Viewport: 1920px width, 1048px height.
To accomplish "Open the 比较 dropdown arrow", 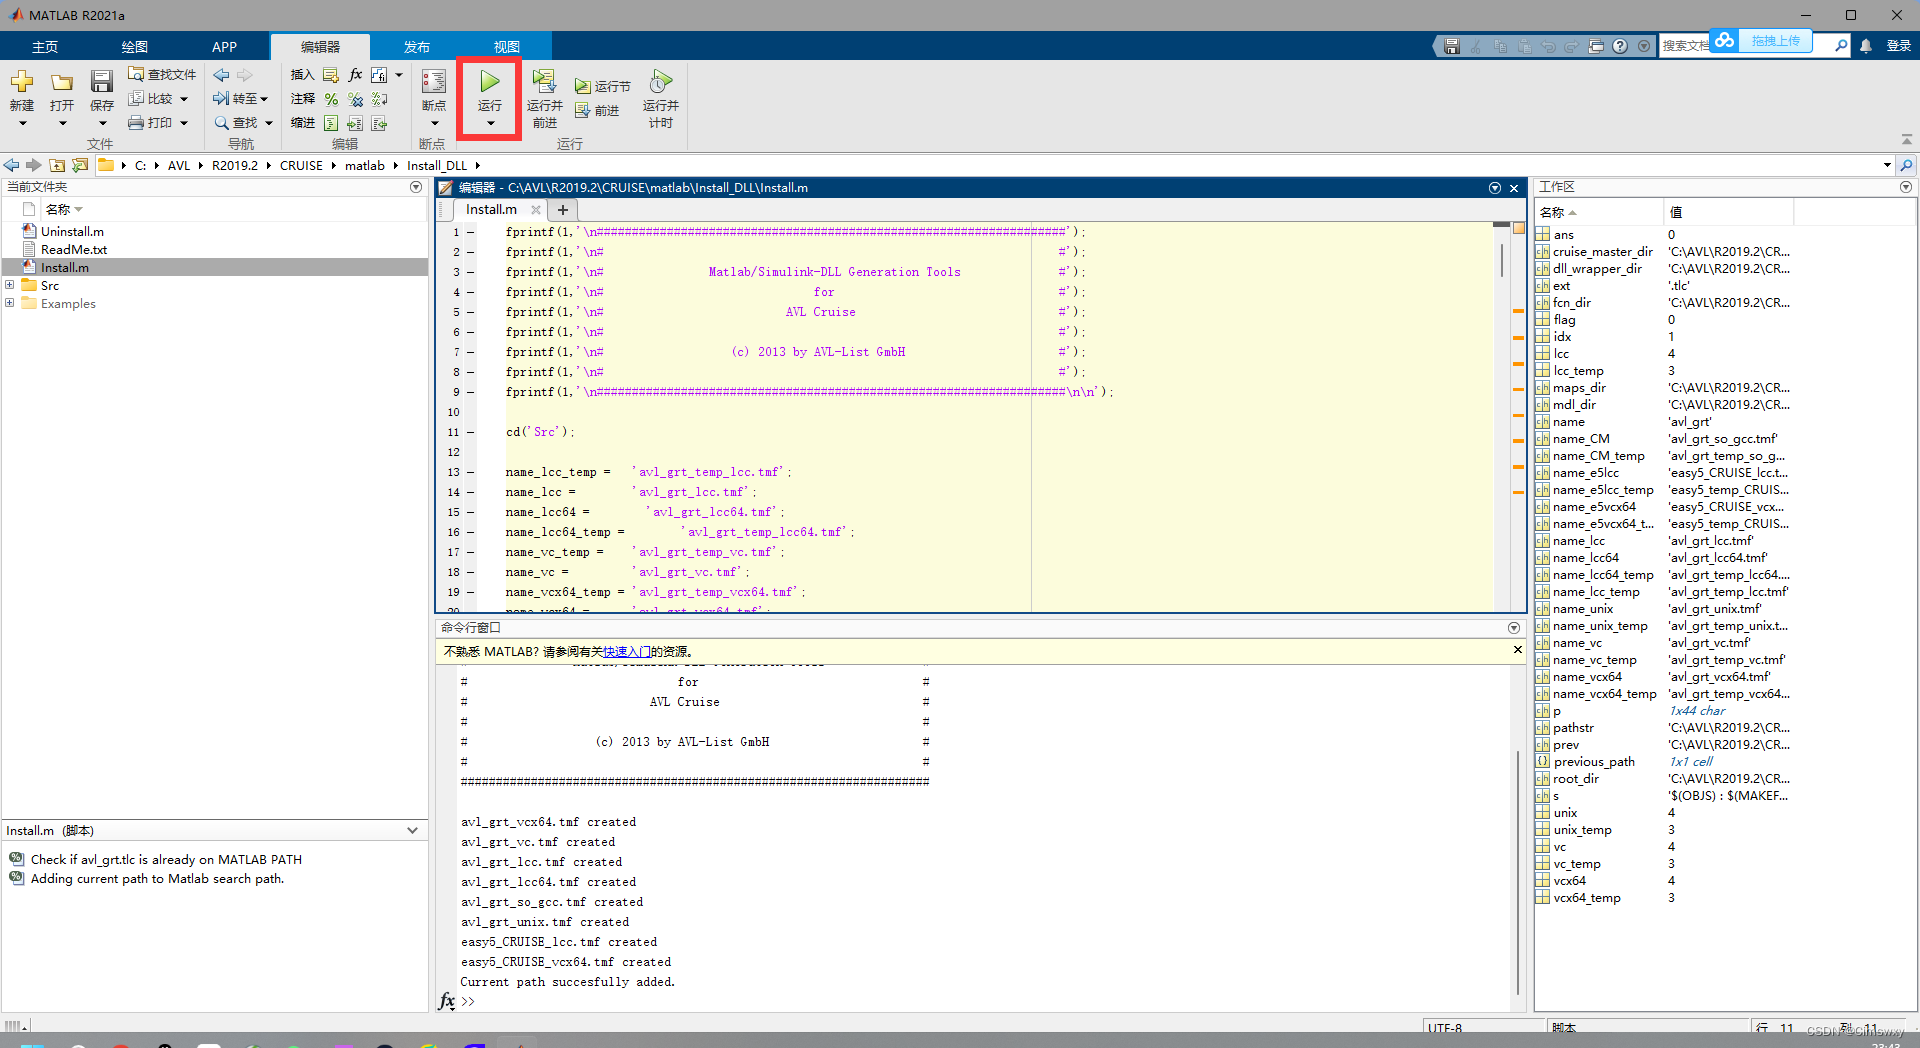I will point(184,99).
